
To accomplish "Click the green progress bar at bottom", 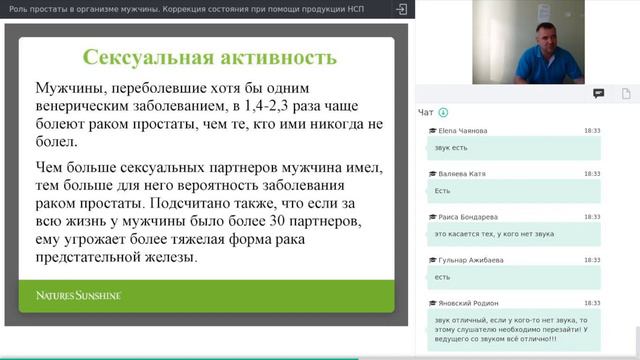I will pyautogui.click(x=179, y=359).
